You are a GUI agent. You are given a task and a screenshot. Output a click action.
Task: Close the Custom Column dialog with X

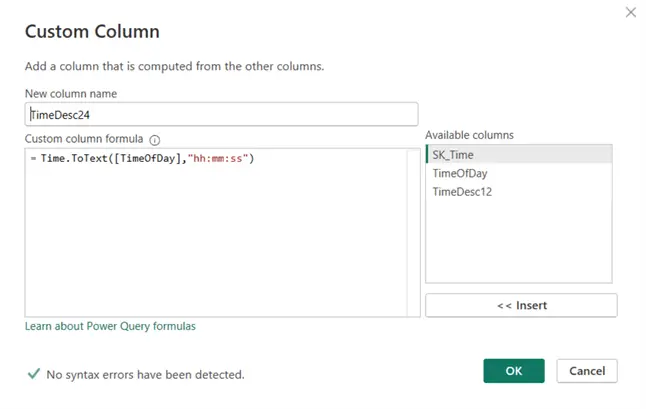(x=630, y=12)
